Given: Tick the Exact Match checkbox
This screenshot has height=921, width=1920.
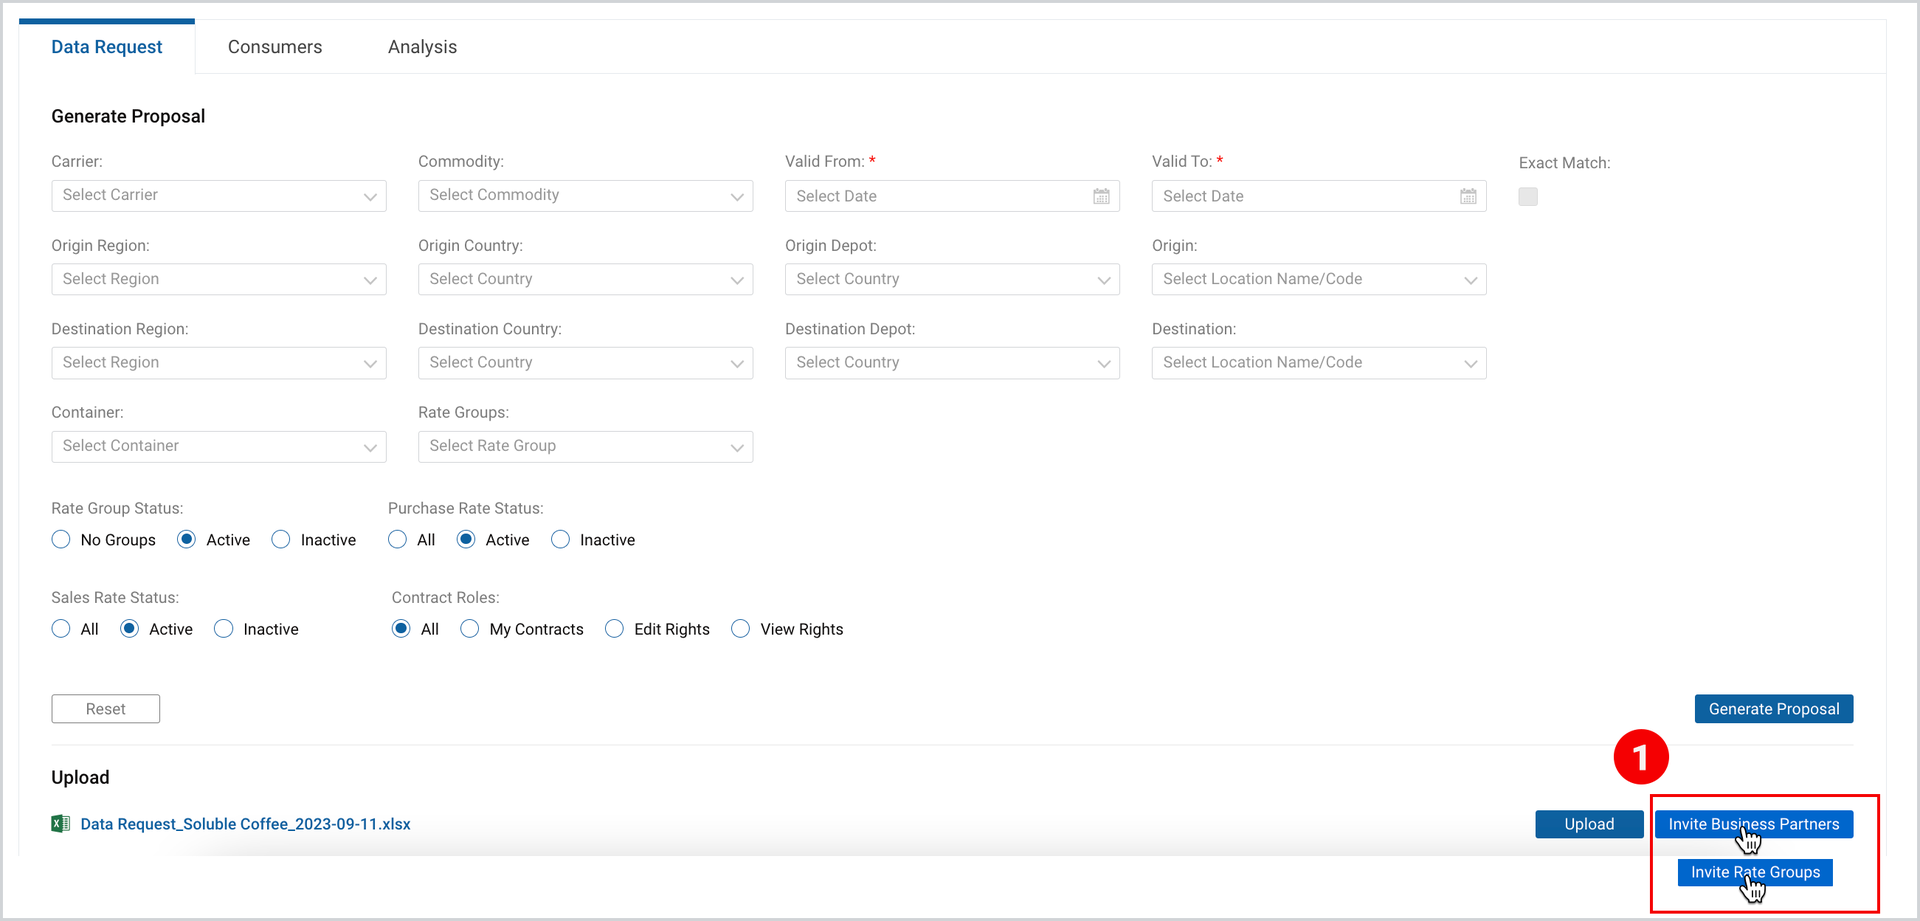Looking at the screenshot, I should (1528, 197).
